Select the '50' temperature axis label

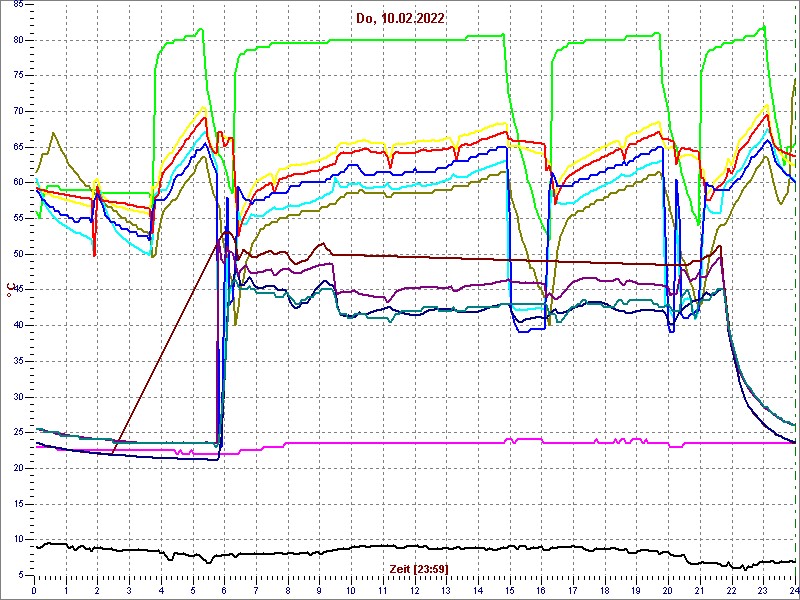[18, 254]
